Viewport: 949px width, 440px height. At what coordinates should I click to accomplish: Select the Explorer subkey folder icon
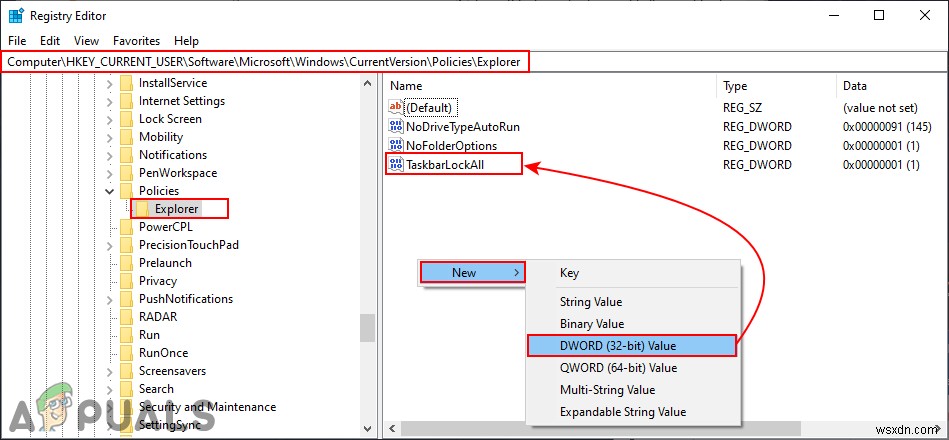pos(142,209)
